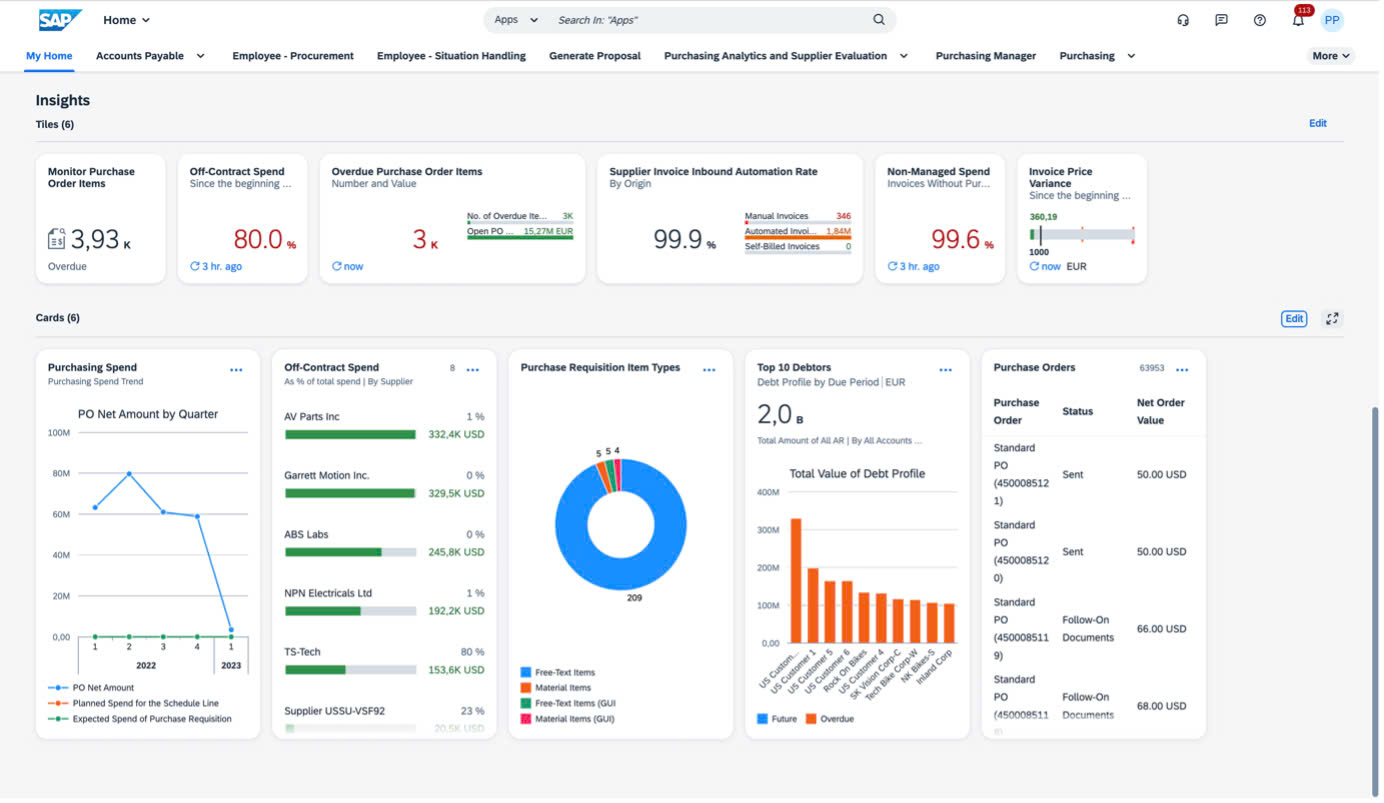Open the feedback chat icon
The image size is (1384, 803).
[x=1221, y=19]
